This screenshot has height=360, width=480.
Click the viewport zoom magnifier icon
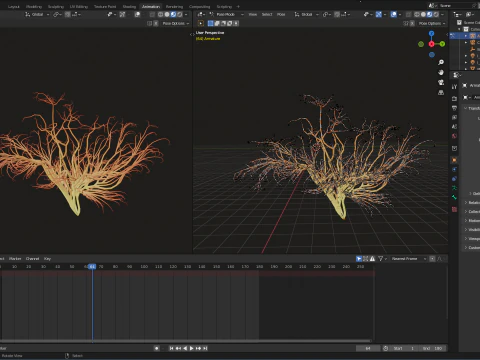coord(441,62)
